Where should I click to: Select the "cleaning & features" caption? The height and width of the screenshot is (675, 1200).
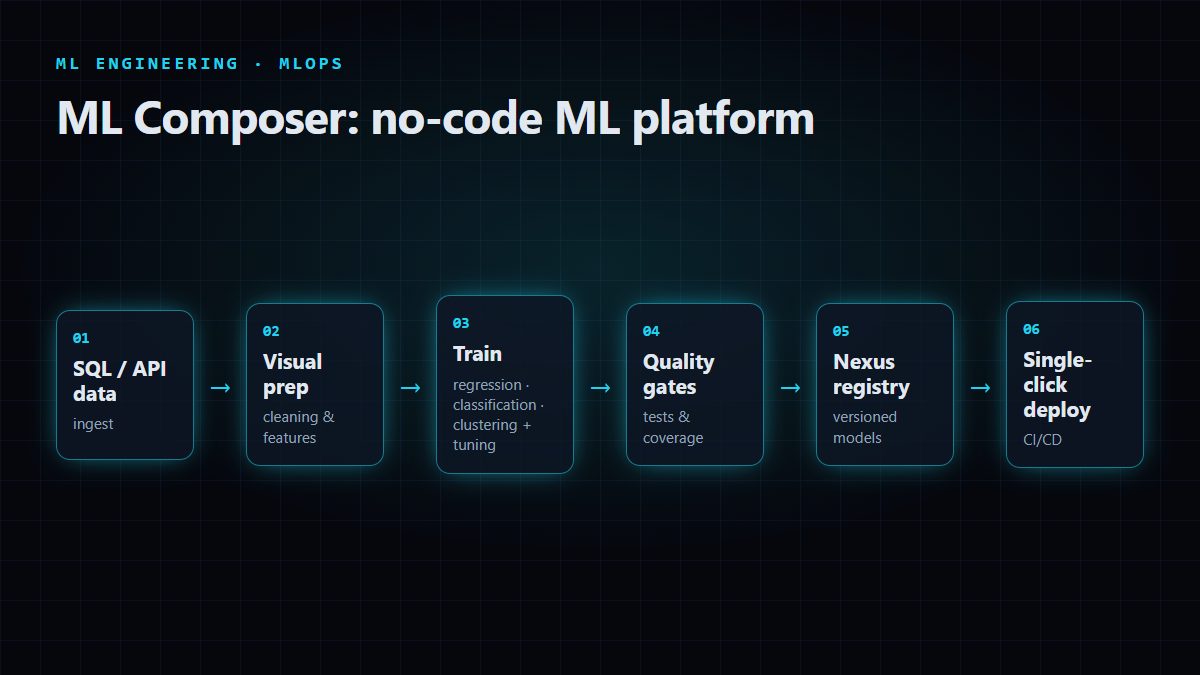299,427
